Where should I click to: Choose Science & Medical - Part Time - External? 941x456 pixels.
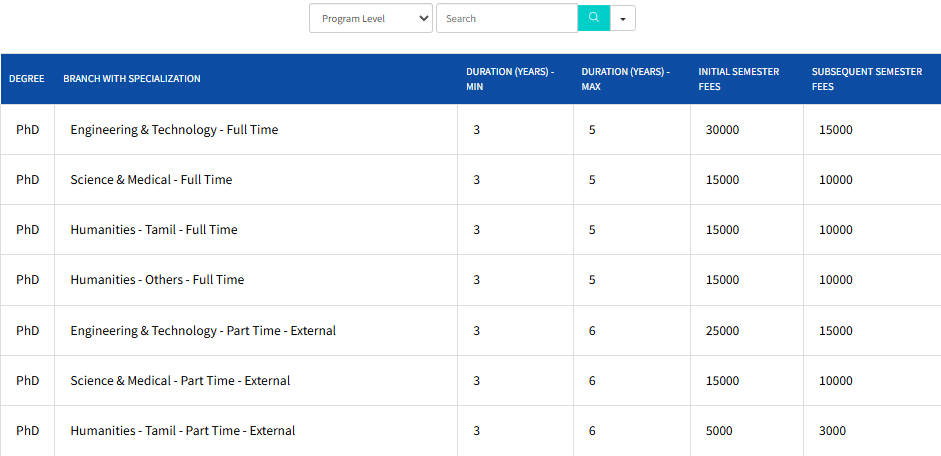[180, 381]
